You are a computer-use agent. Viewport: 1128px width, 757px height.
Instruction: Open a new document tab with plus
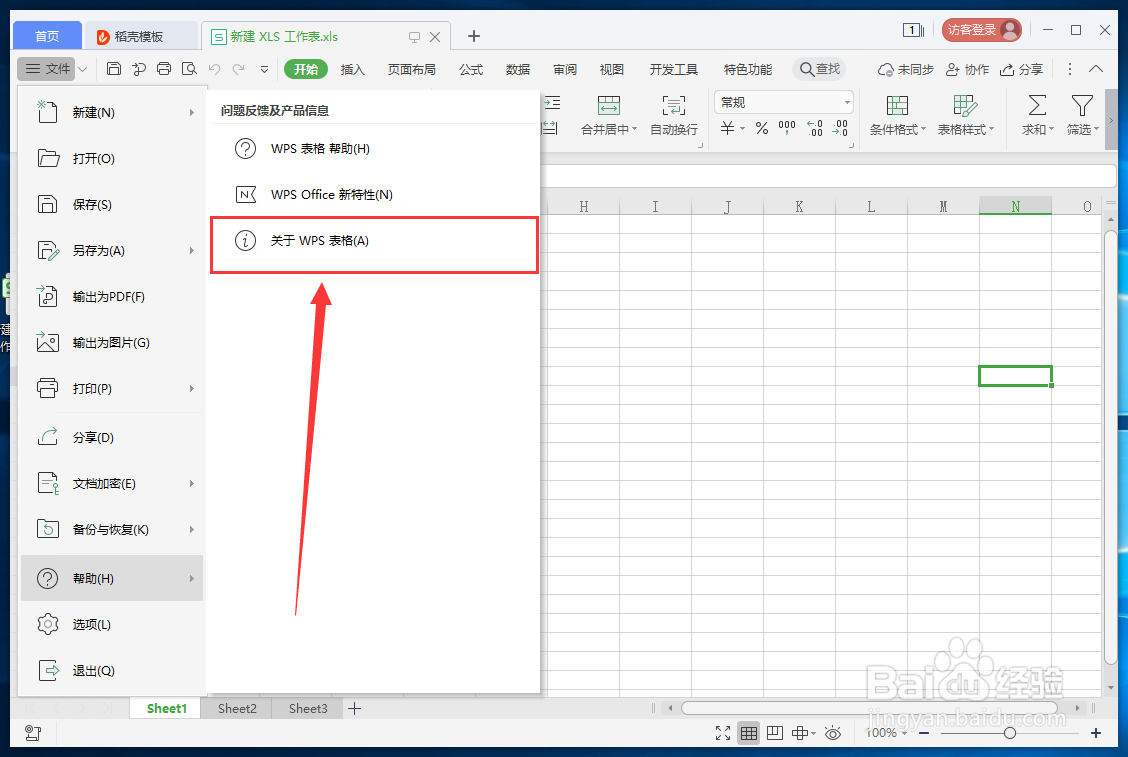(473, 36)
